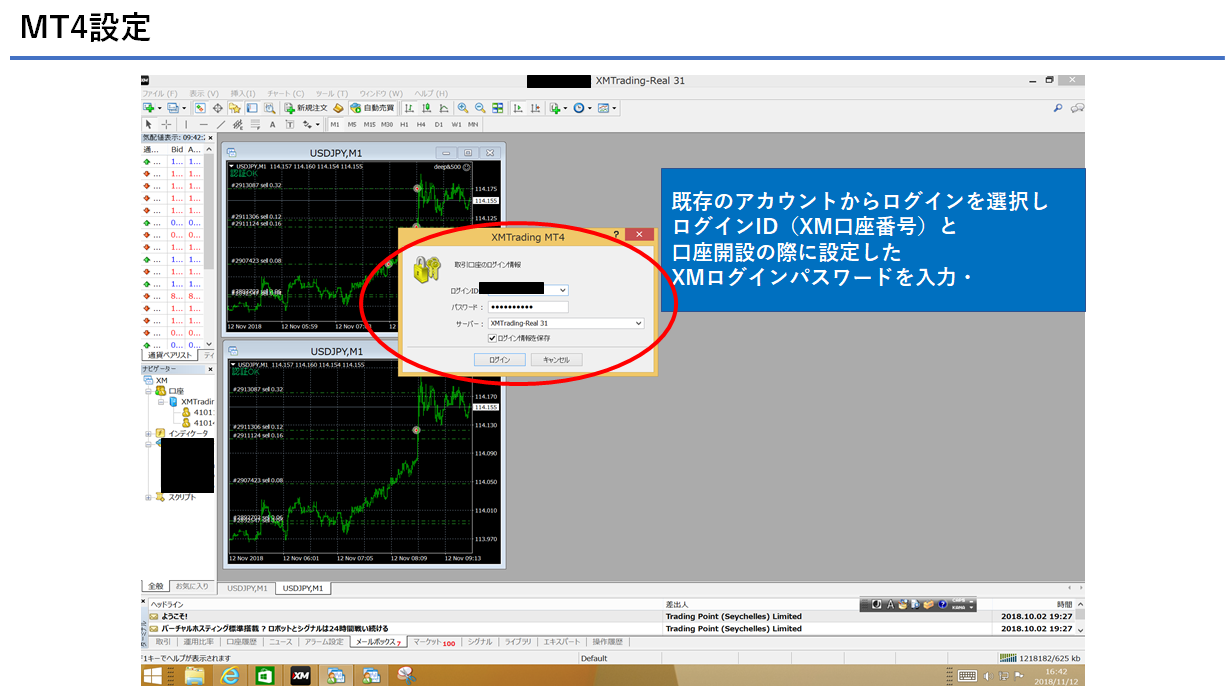Select the trendline drawing tool
Screen dimensions: 1227x686
(x=220, y=124)
